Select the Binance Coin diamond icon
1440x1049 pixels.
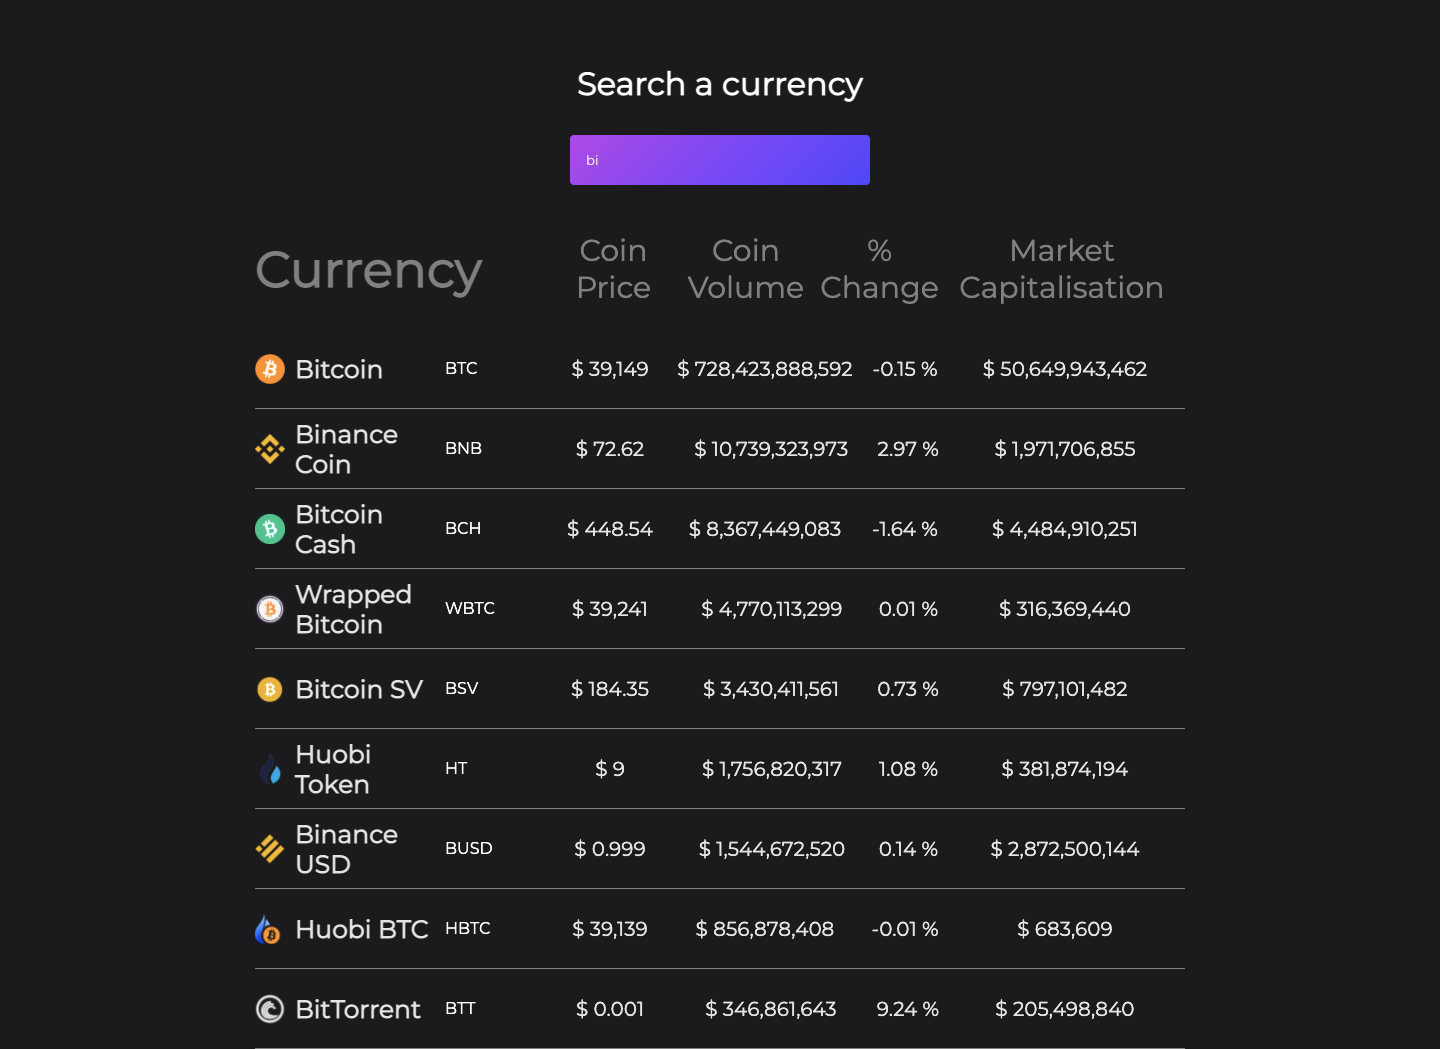coord(269,448)
